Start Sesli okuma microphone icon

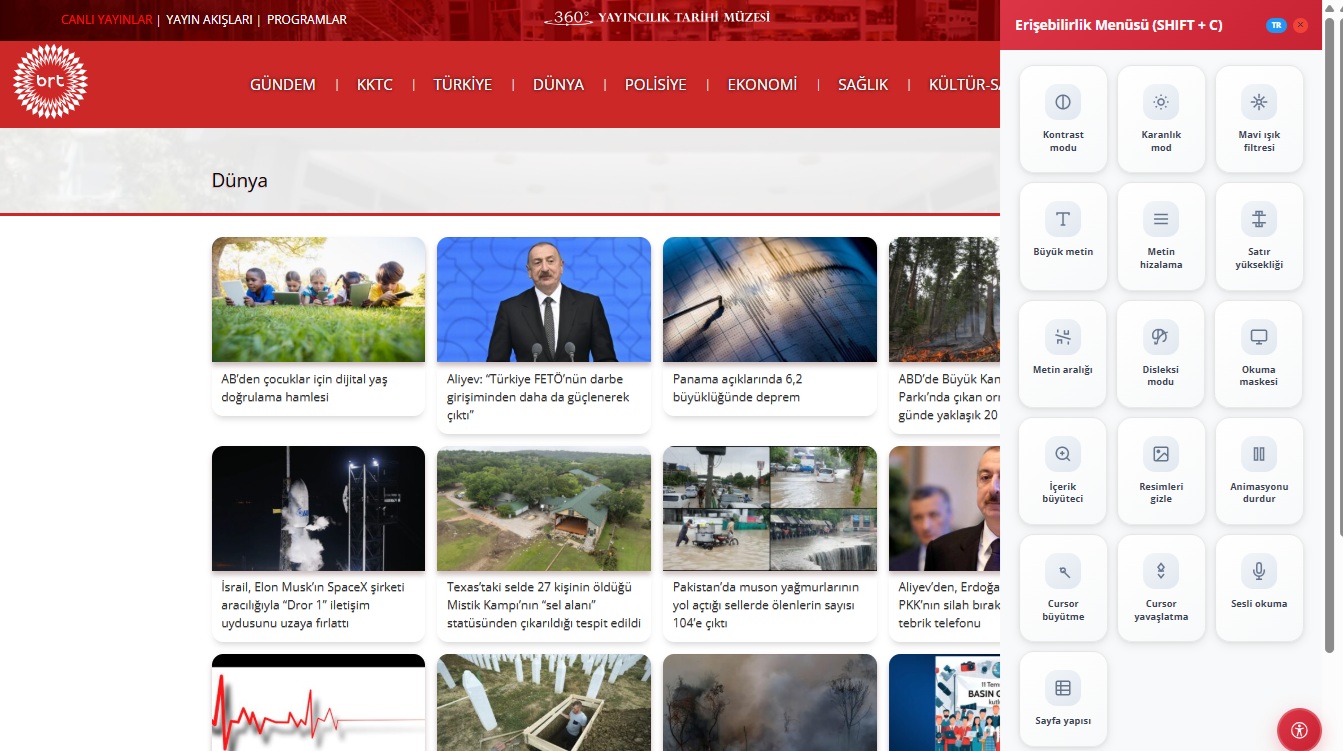1258,572
